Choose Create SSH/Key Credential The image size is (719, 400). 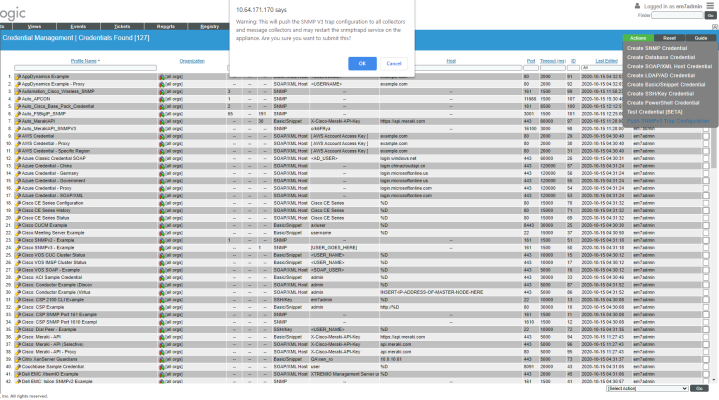coord(660,94)
